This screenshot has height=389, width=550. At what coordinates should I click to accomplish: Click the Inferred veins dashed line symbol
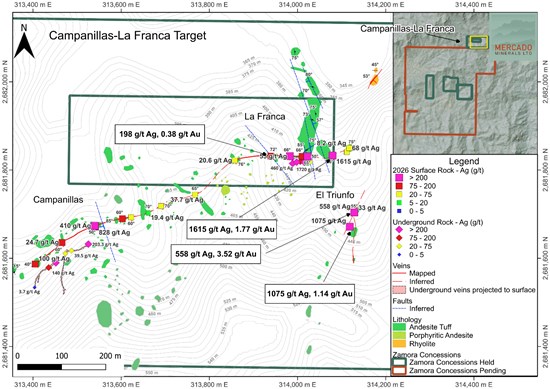pyautogui.click(x=399, y=281)
